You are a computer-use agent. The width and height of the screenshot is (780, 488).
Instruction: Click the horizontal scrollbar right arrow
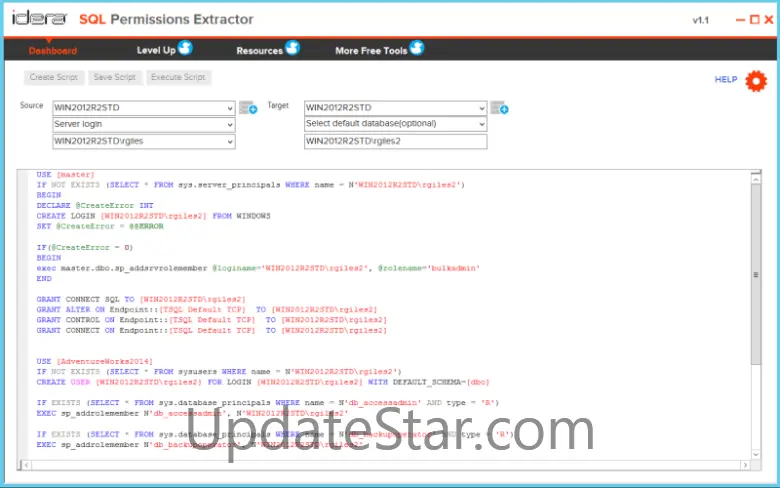pos(745,465)
